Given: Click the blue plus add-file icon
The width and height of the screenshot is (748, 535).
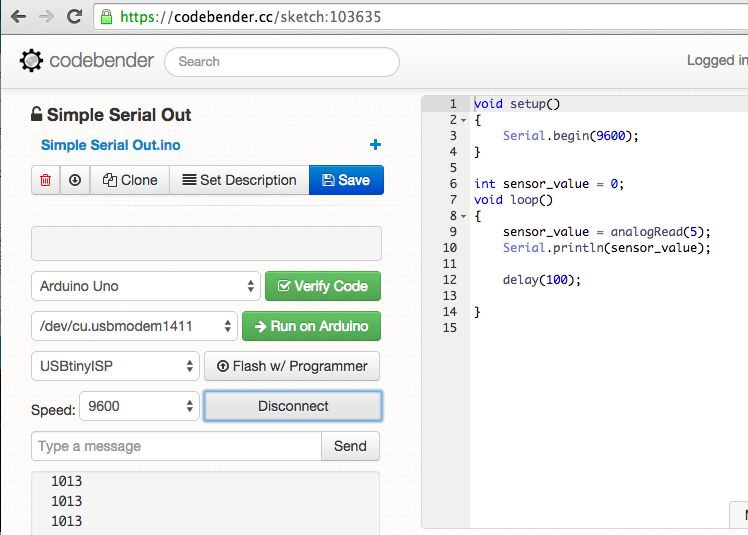Looking at the screenshot, I should click(x=375, y=145).
